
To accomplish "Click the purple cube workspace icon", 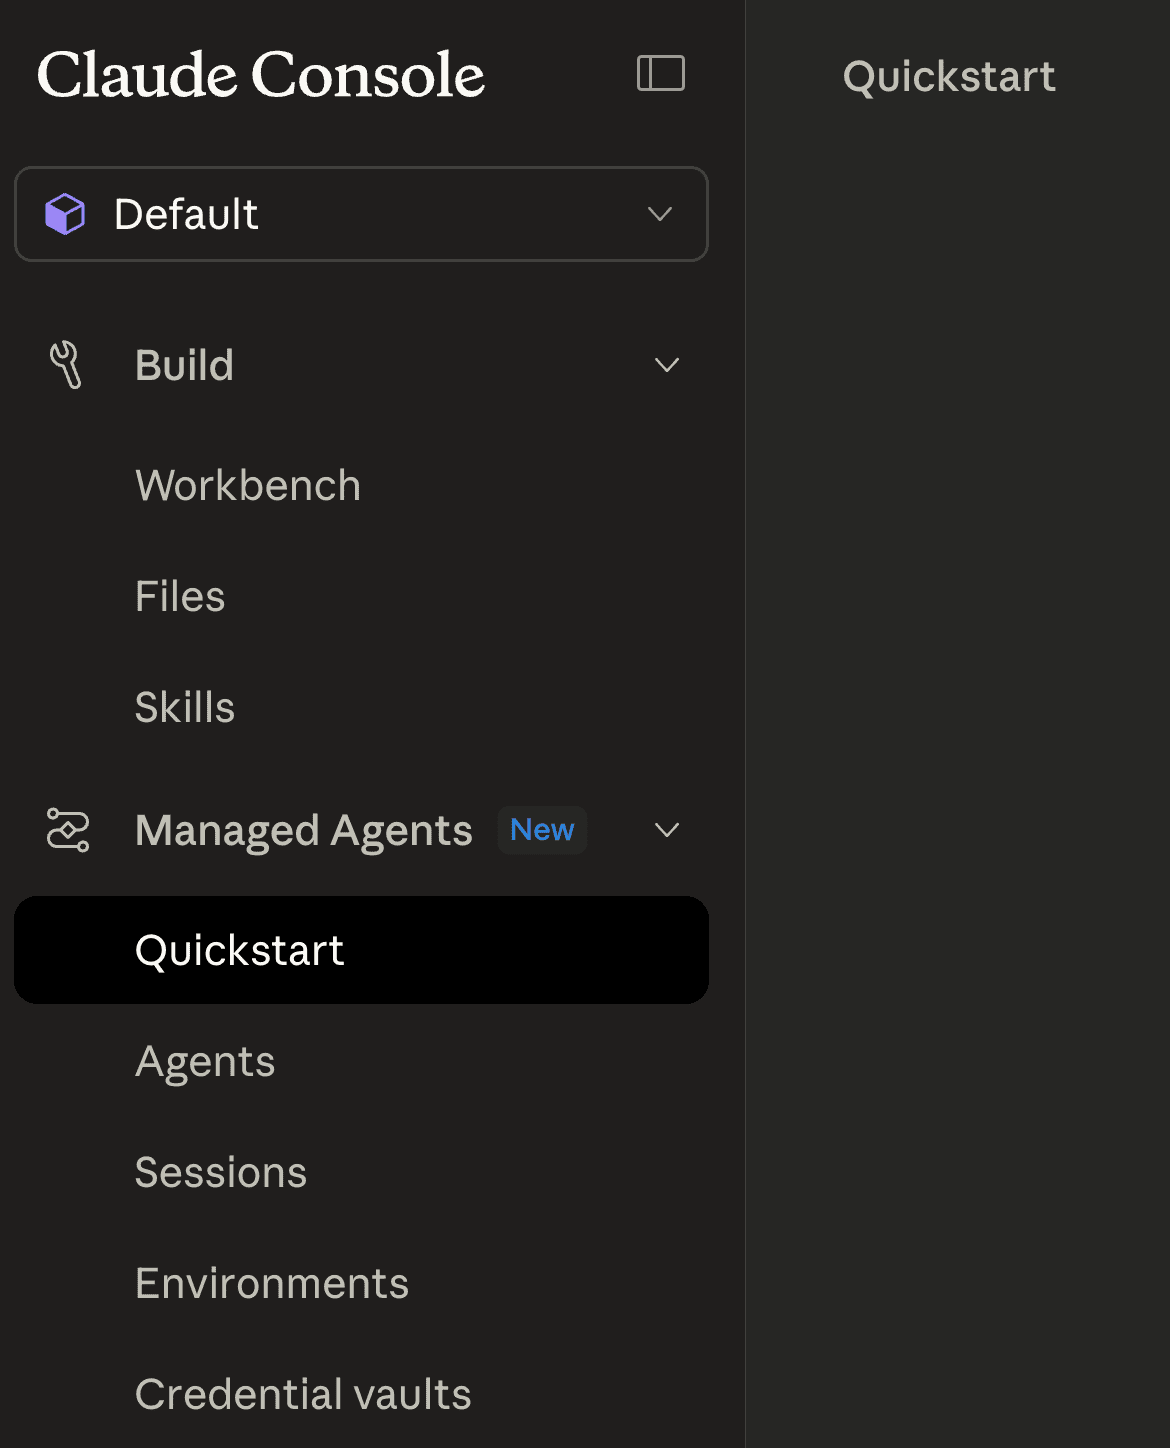I will pos(65,214).
